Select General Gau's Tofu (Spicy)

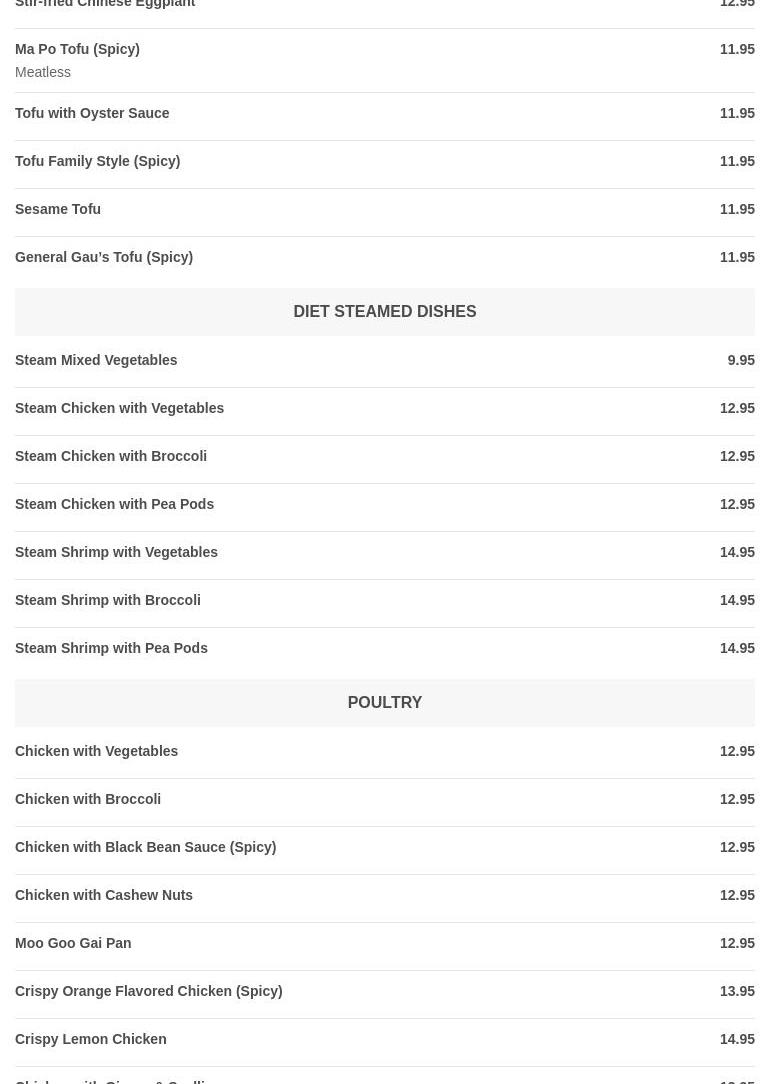click(104, 257)
